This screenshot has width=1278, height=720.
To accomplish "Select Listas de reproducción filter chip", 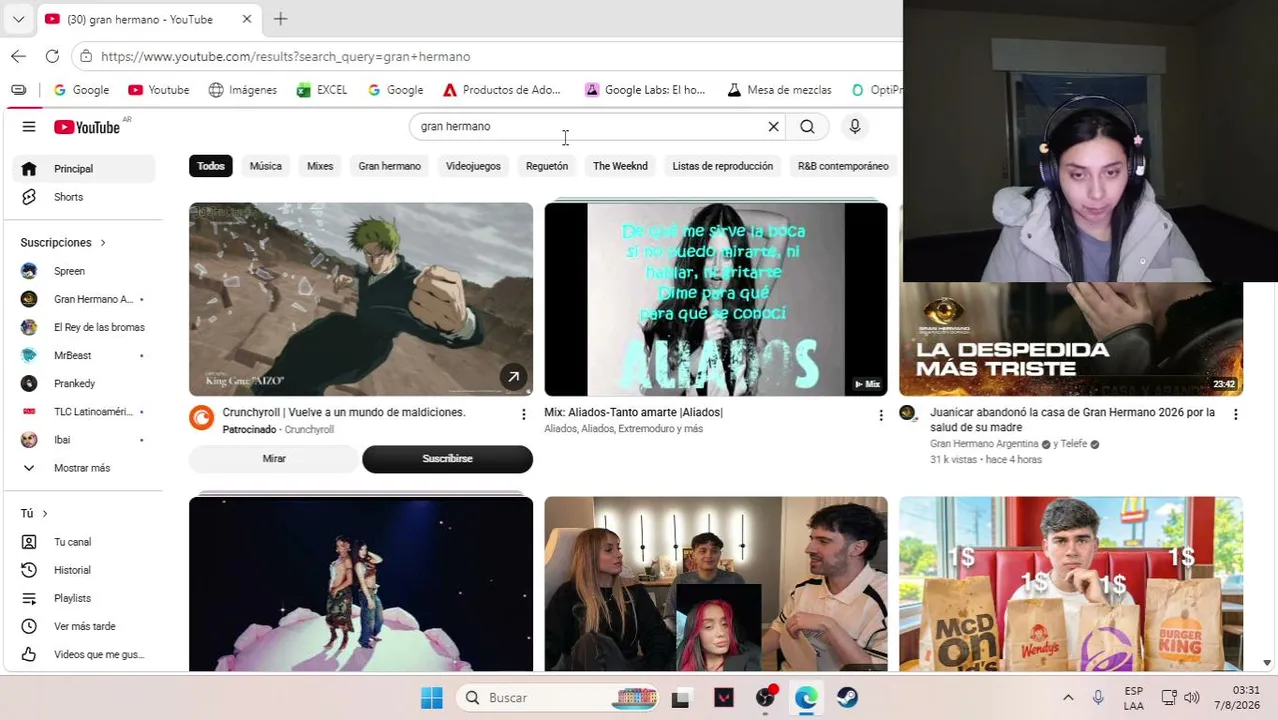I will pyautogui.click(x=722, y=166).
